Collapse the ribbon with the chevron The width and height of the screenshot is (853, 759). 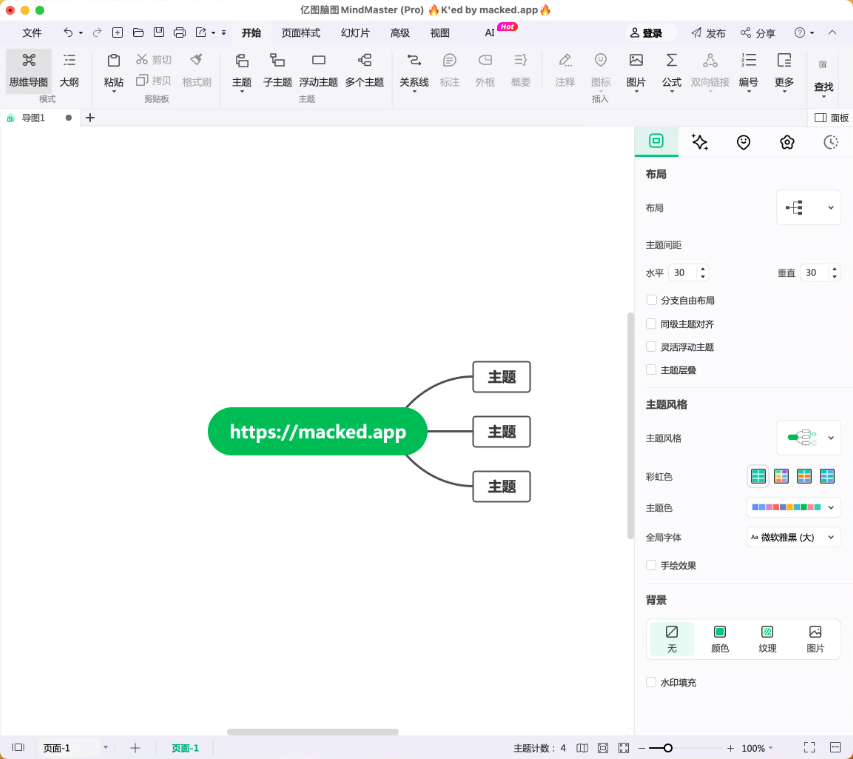(x=832, y=33)
